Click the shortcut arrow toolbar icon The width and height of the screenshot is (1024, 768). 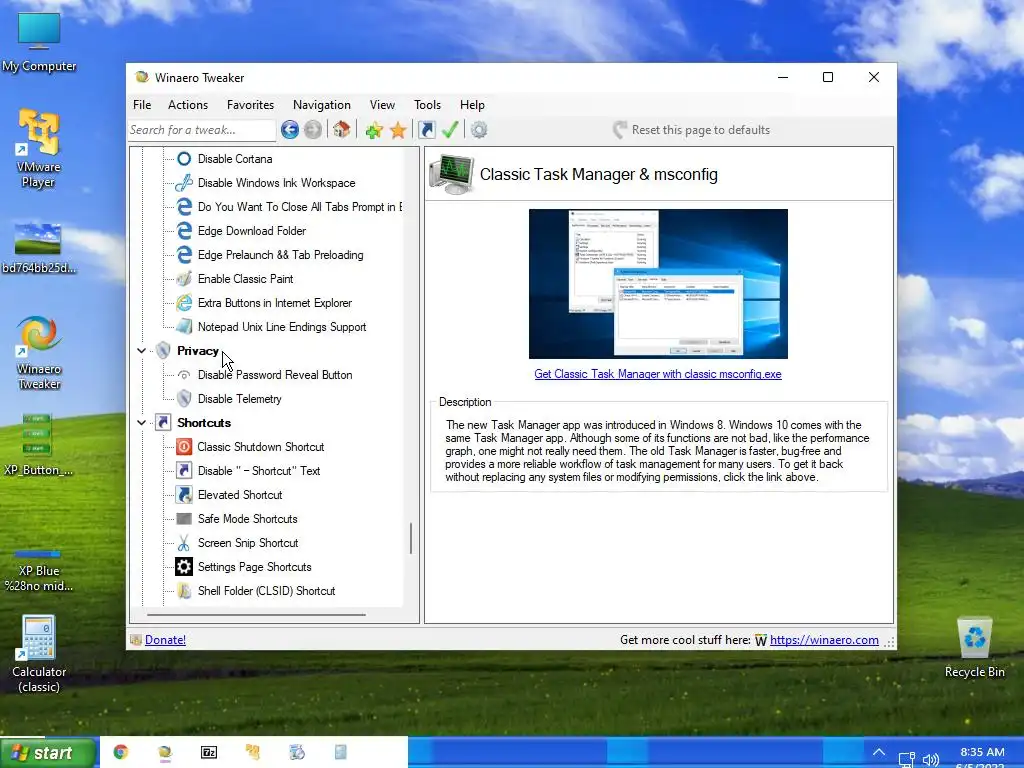(x=426, y=130)
